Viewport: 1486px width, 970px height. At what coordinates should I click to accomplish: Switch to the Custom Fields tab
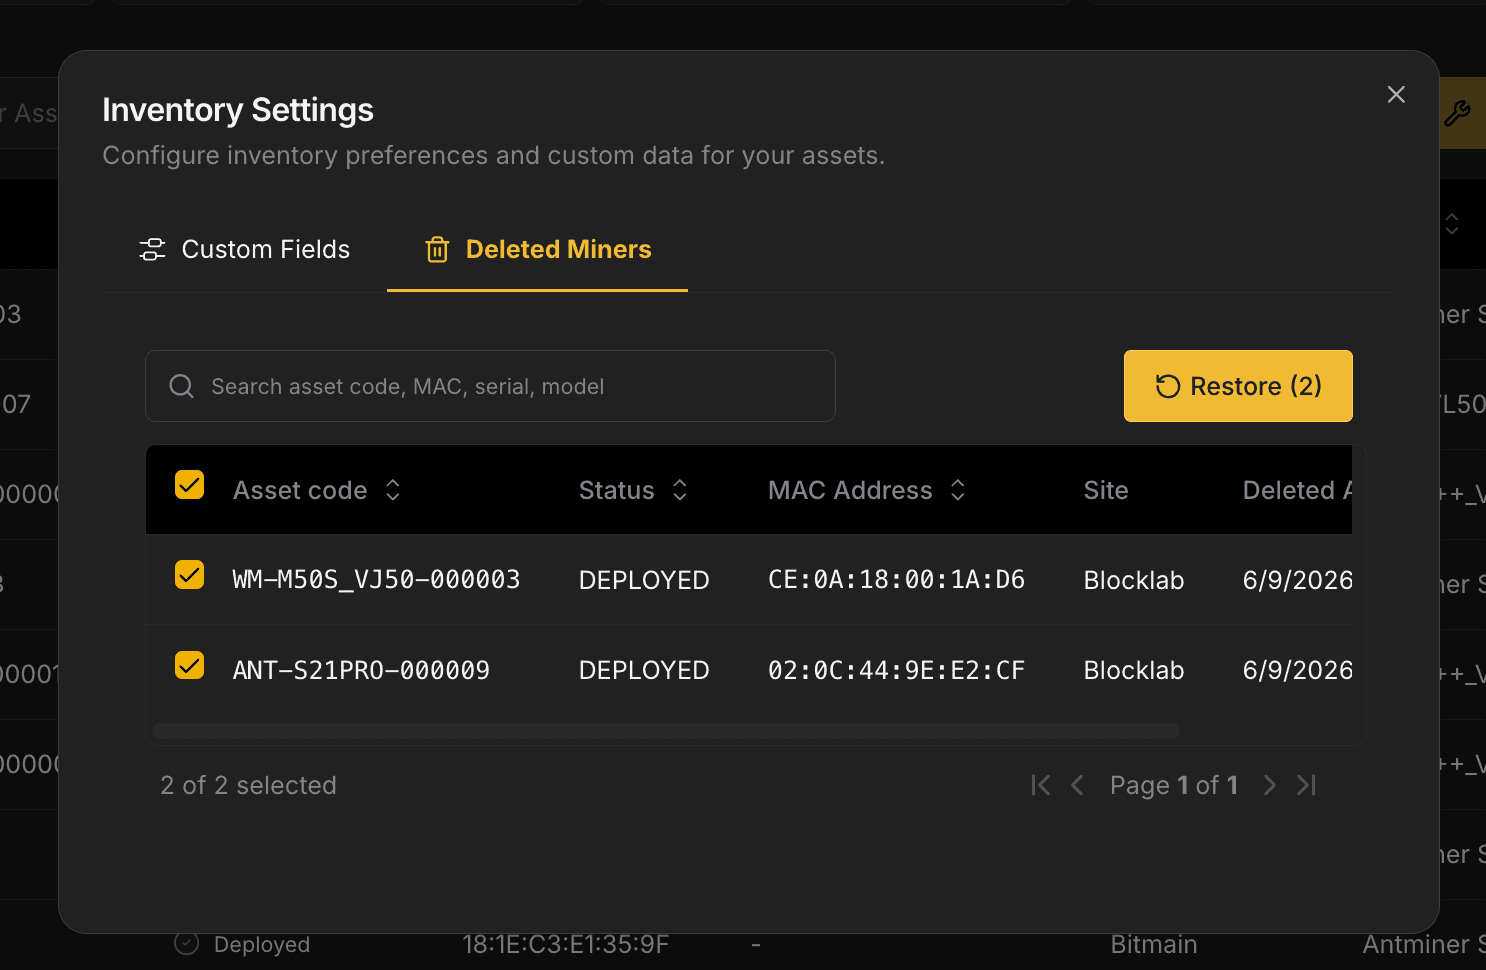coord(245,249)
